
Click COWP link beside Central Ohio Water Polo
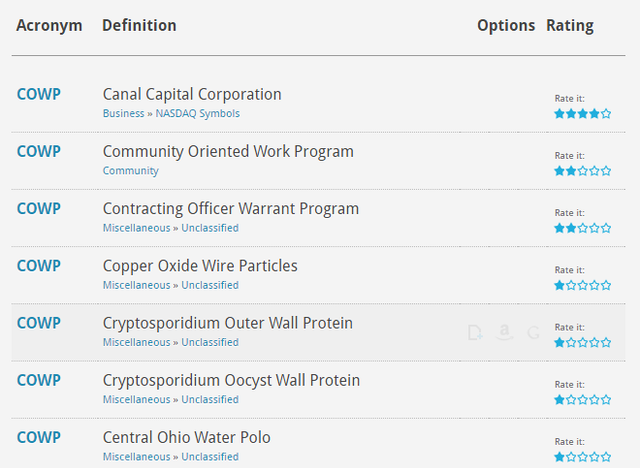[39, 437]
